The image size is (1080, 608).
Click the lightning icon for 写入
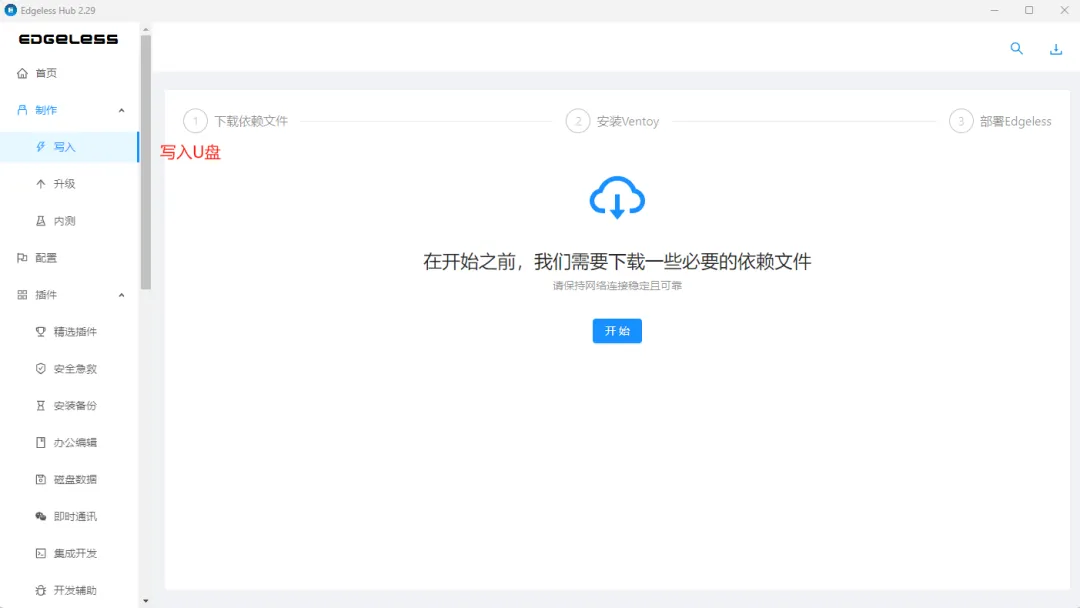click(41, 147)
